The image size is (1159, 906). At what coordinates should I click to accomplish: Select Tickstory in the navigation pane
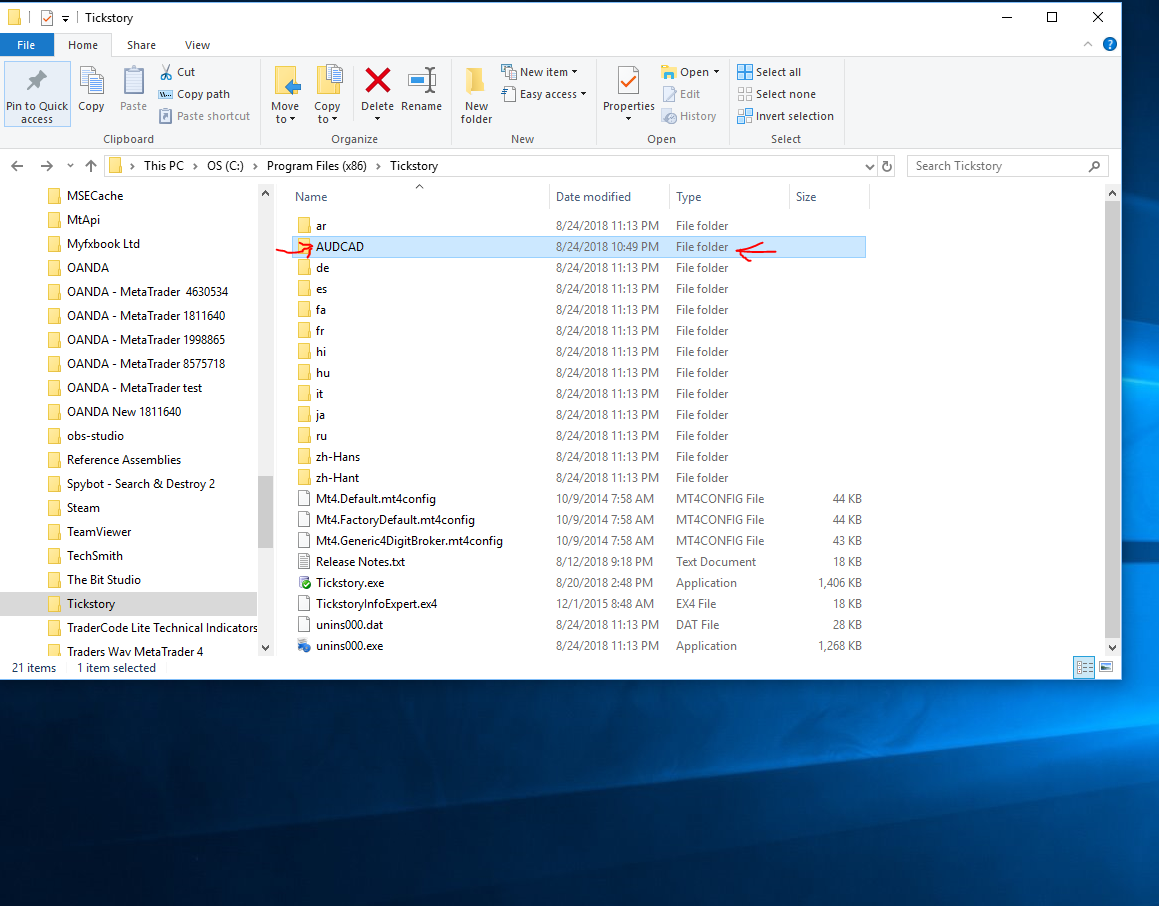click(x=91, y=604)
